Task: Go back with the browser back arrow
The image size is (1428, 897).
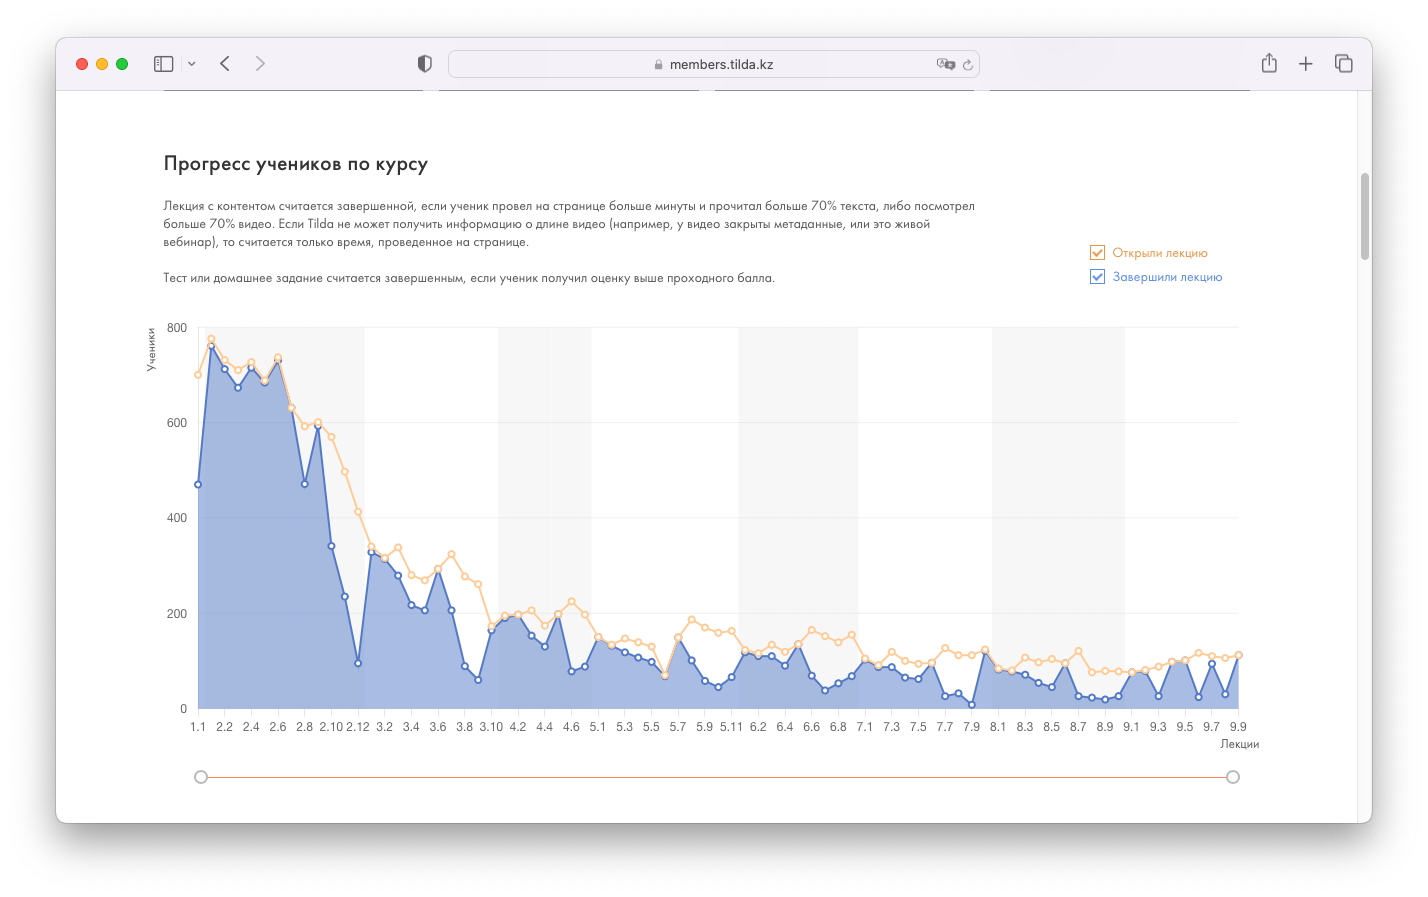Action: tap(225, 64)
